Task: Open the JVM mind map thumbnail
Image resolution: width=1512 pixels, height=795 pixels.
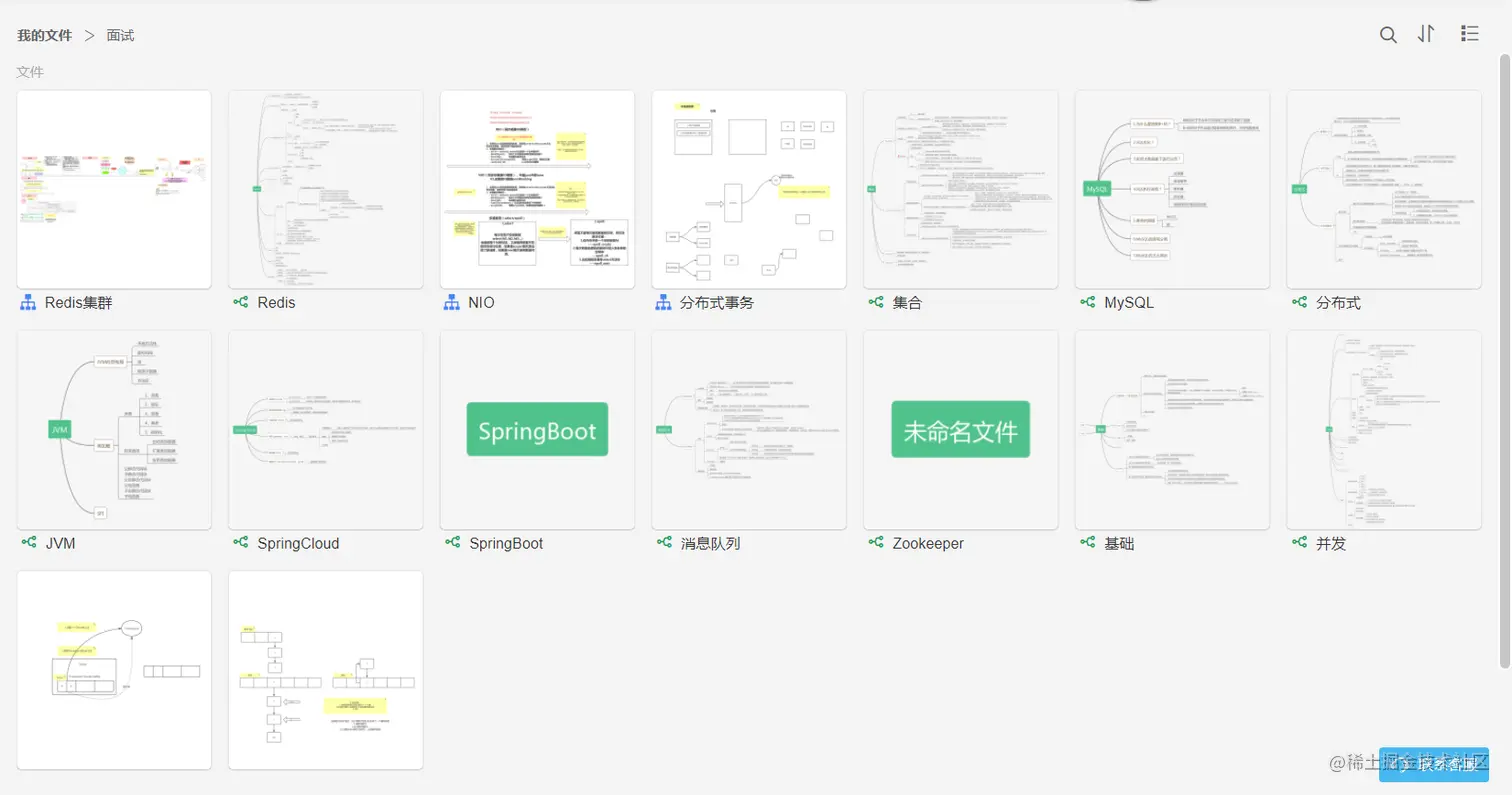Action: pos(114,430)
